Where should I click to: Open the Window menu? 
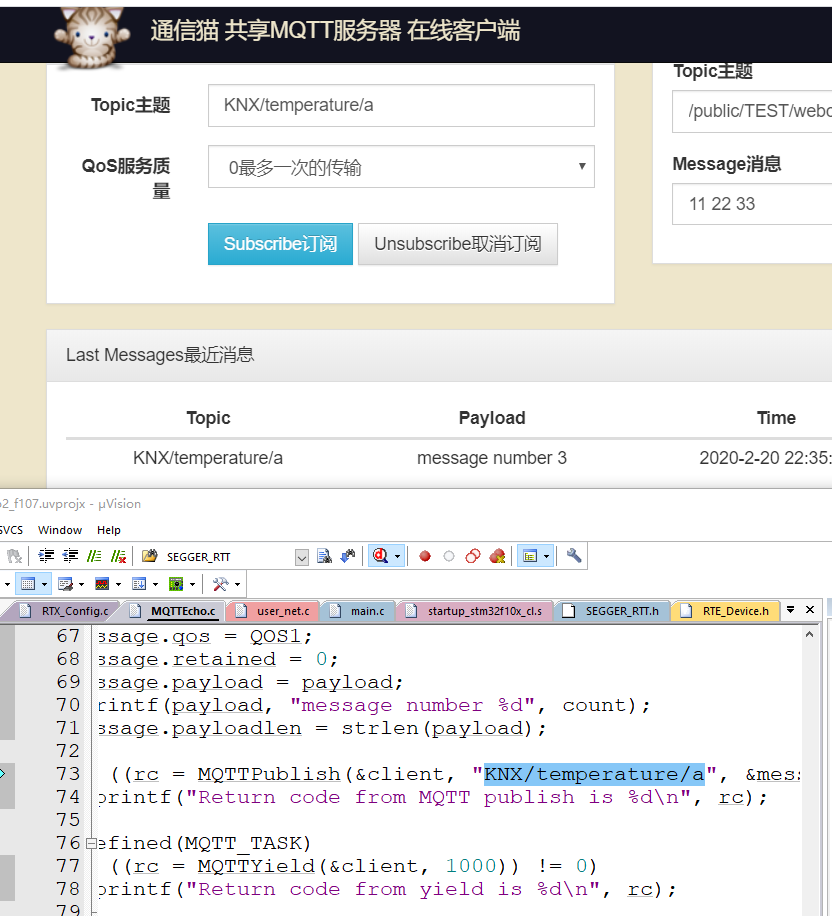click(60, 530)
